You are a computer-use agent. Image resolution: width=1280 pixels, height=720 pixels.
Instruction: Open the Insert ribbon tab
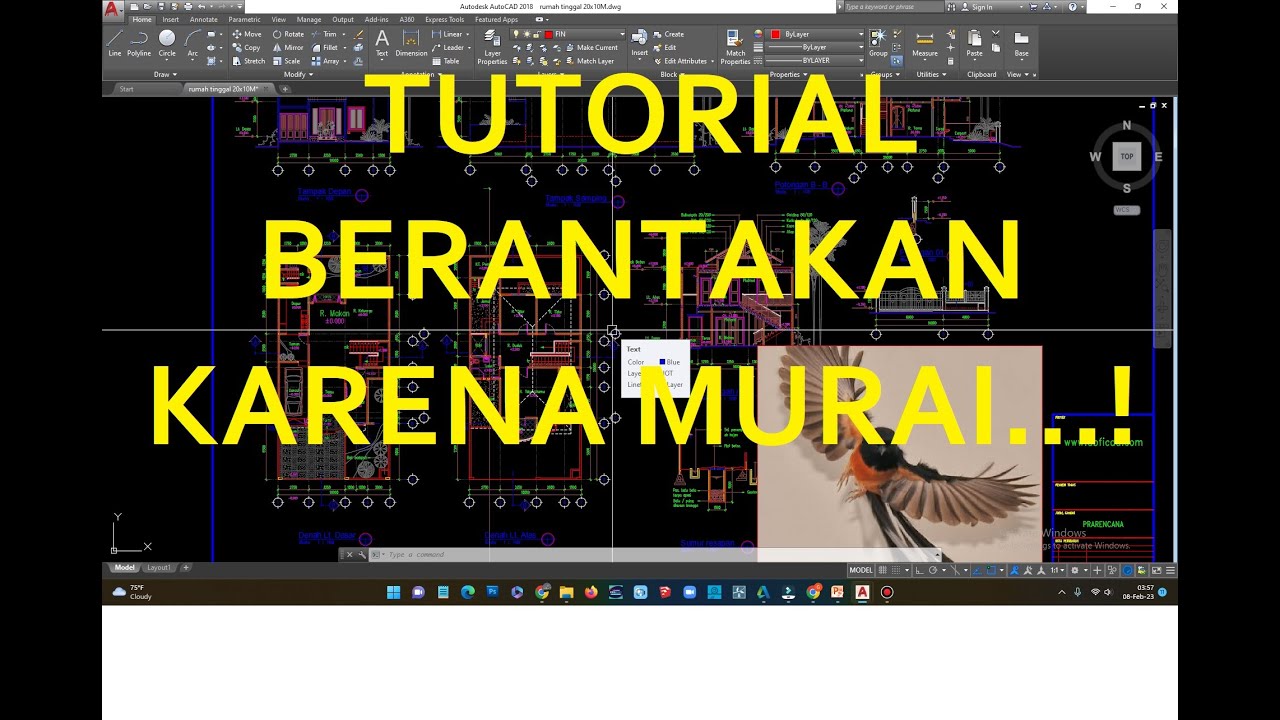tap(171, 19)
